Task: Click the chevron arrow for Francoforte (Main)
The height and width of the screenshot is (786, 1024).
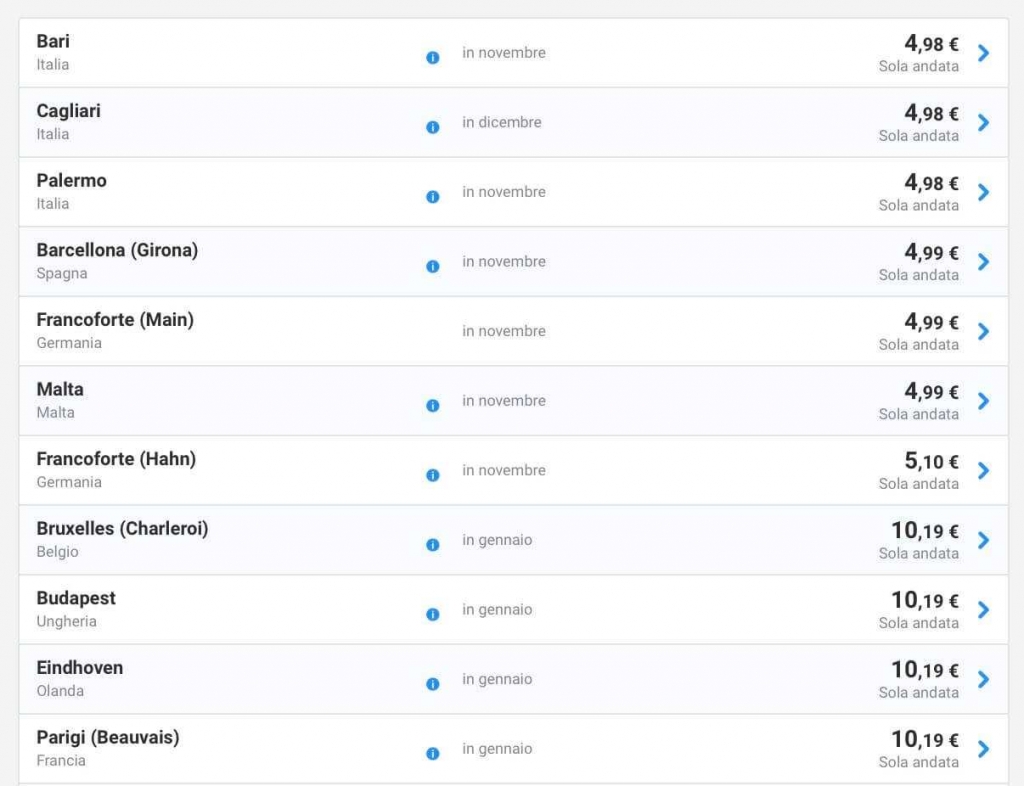Action: click(983, 331)
